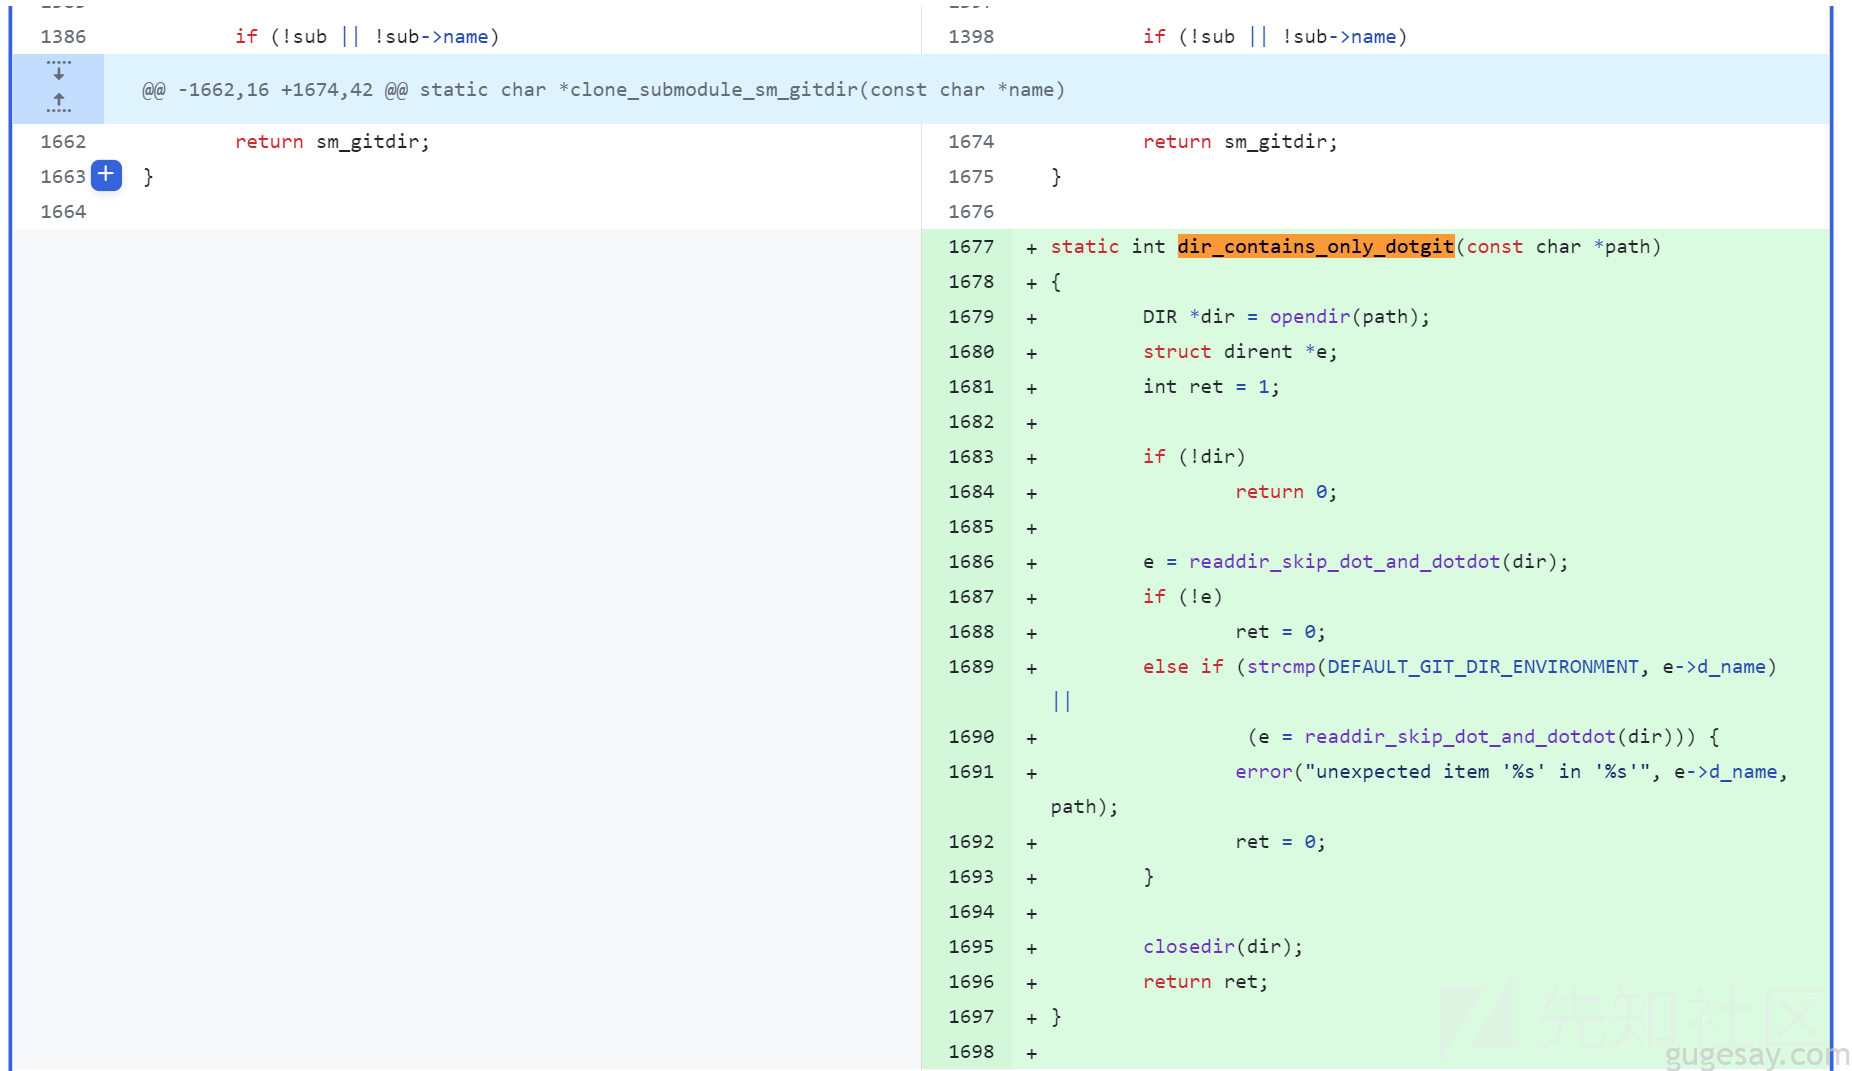Select 'return 0;' on line 1684
1852x1071 pixels.
tap(1286, 491)
